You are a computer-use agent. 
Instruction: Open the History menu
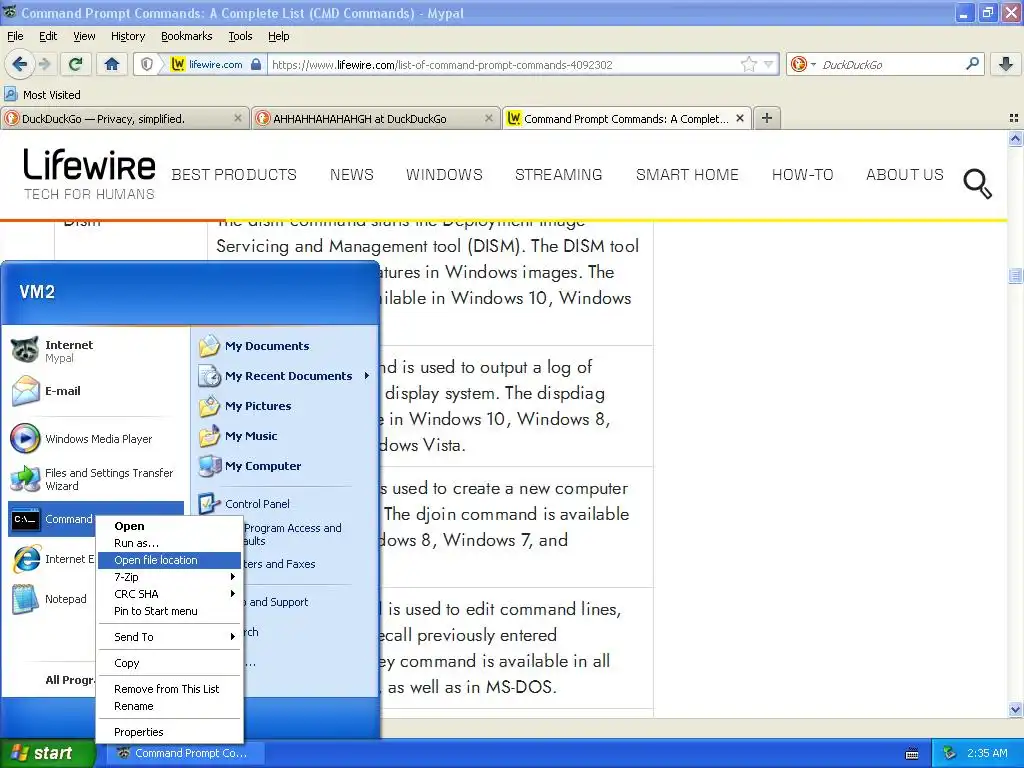[128, 36]
